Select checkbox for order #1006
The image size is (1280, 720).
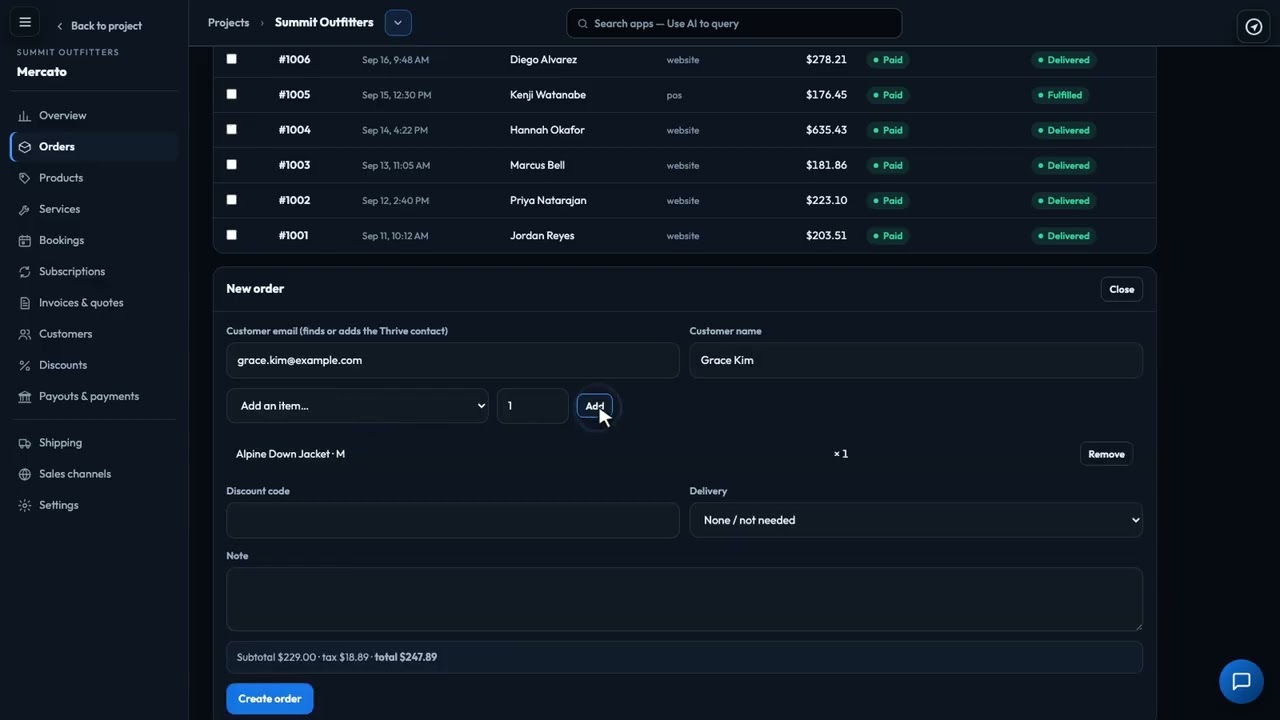click(x=232, y=59)
